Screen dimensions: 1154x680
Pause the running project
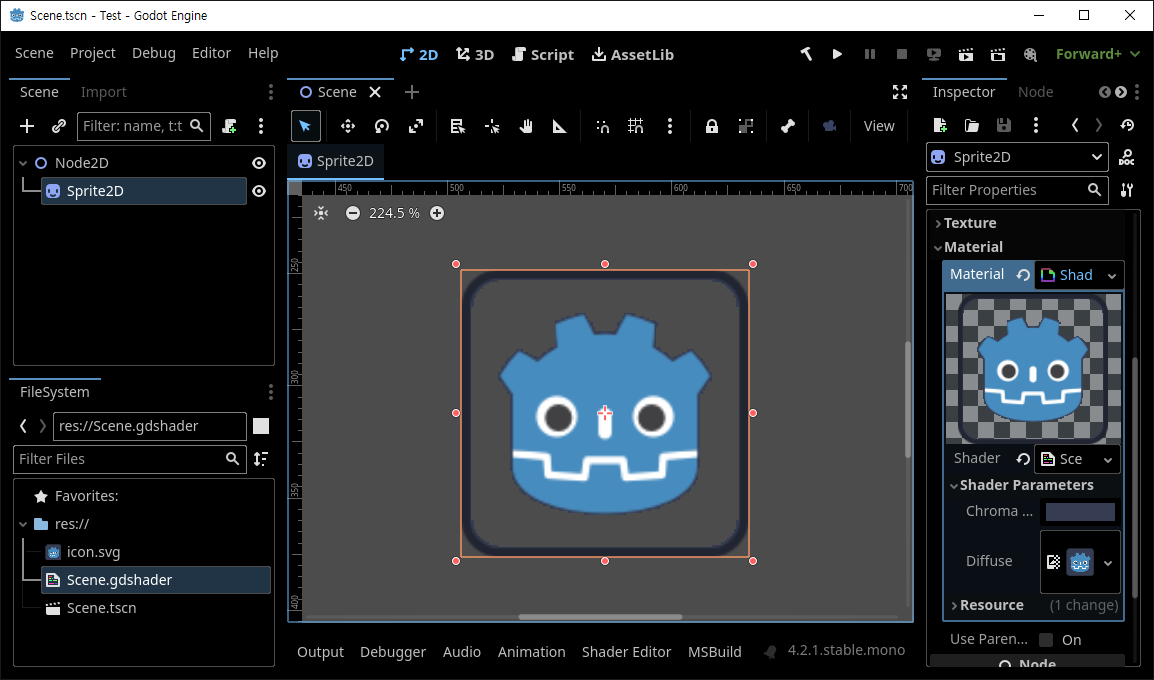coord(870,54)
